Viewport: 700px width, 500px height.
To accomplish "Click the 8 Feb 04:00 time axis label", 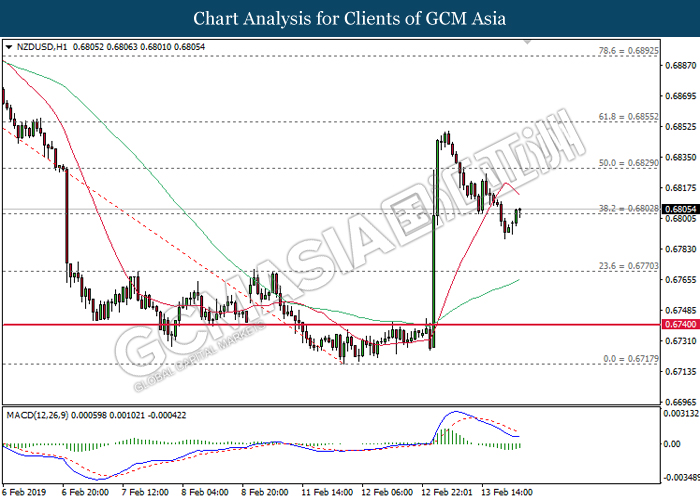I will tap(205, 492).
